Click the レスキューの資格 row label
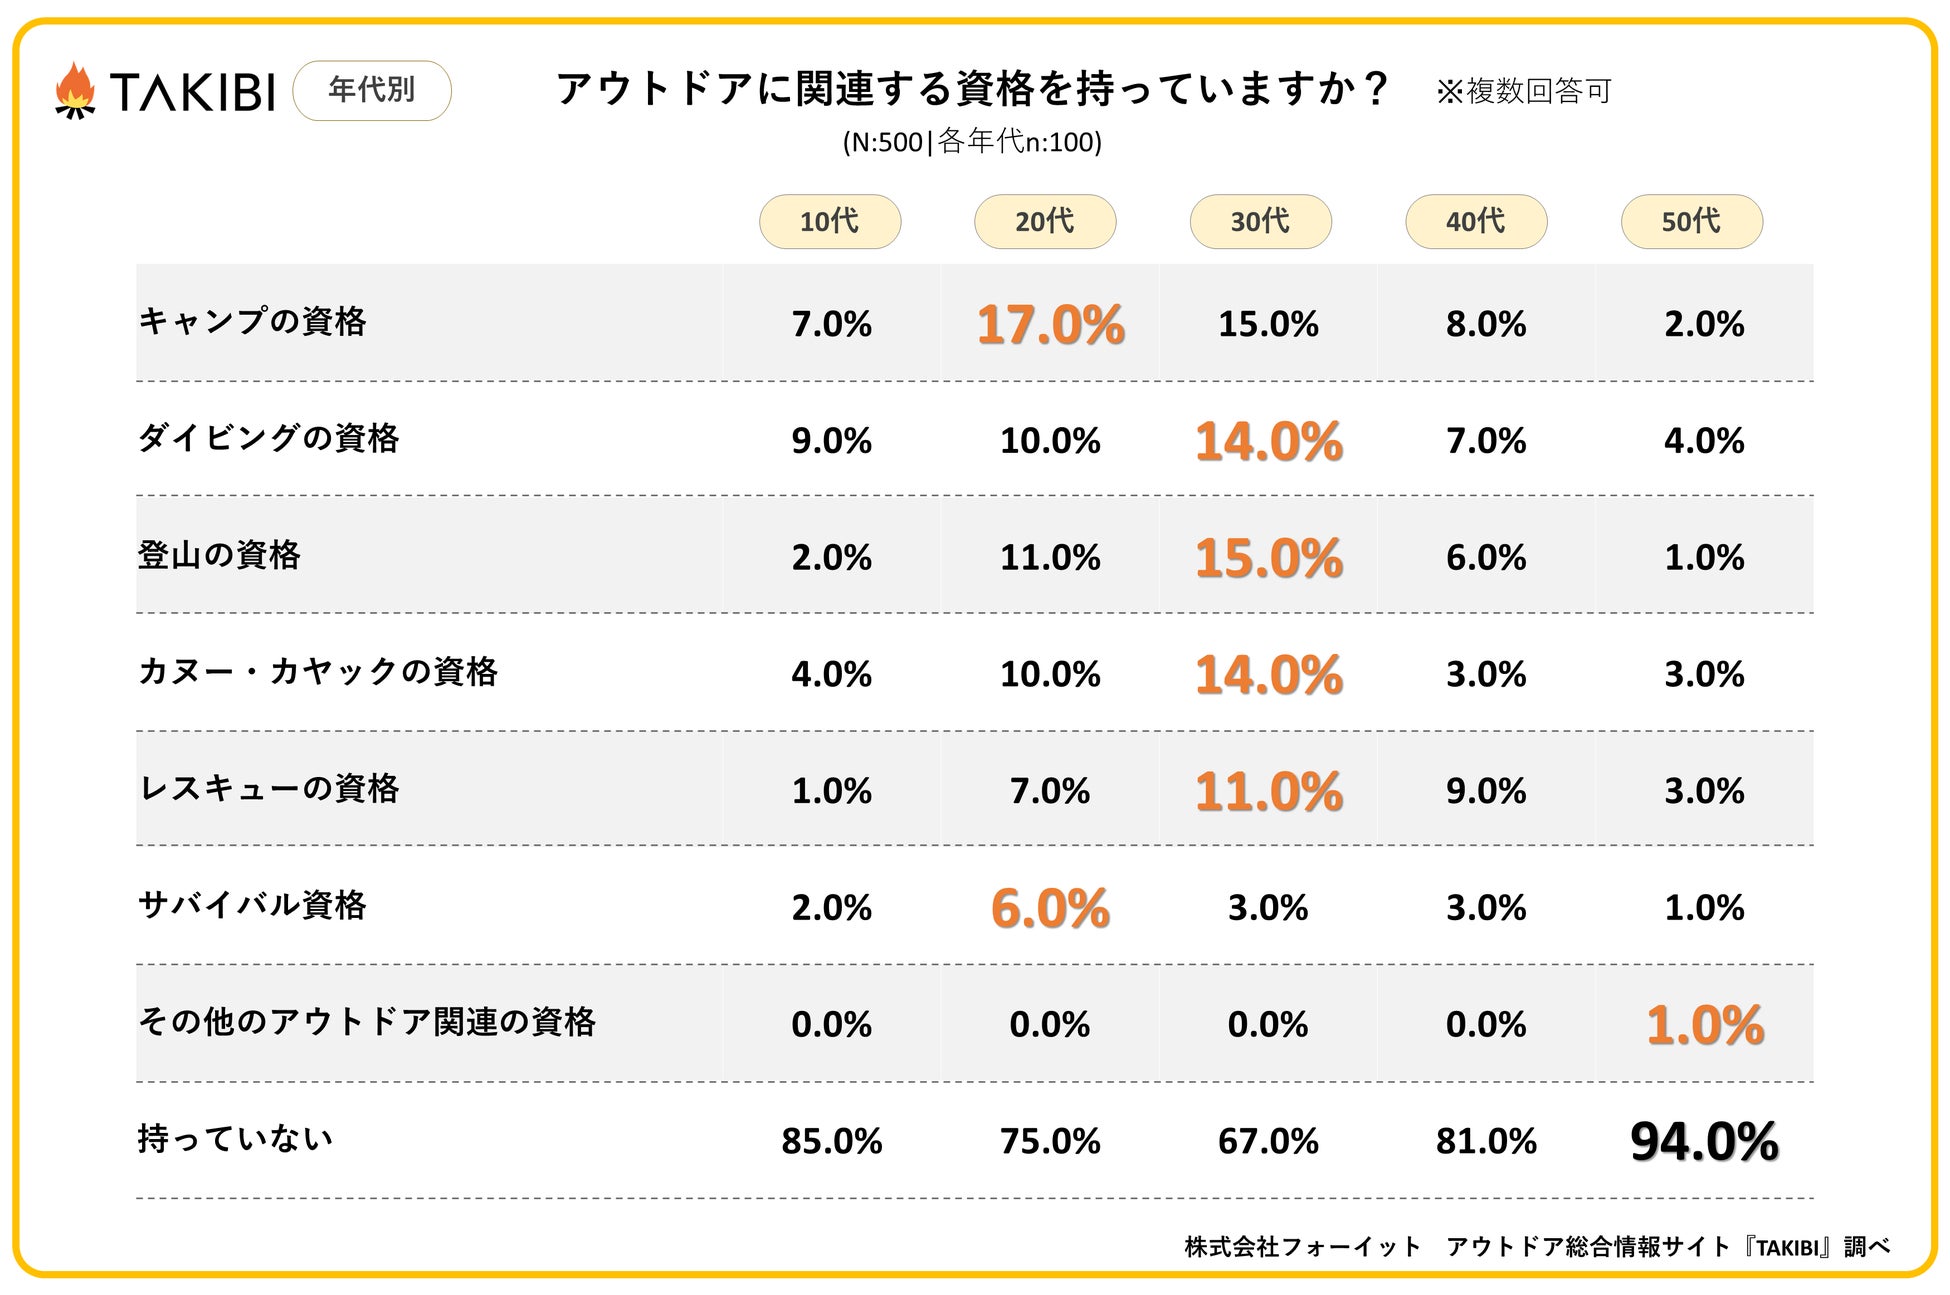1950x1295 pixels. (269, 788)
